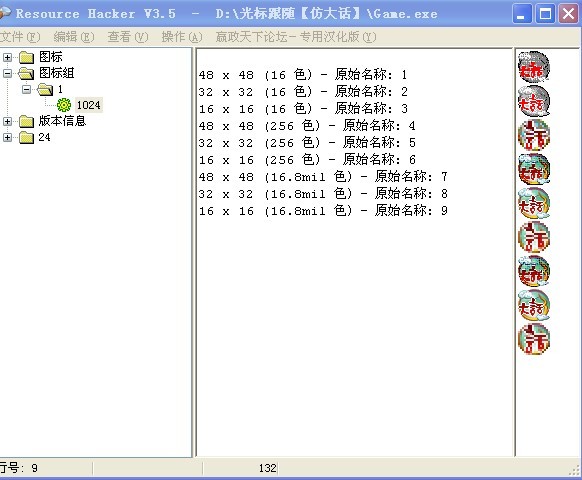Click the second 32x32 16-color icon preview

point(534,101)
